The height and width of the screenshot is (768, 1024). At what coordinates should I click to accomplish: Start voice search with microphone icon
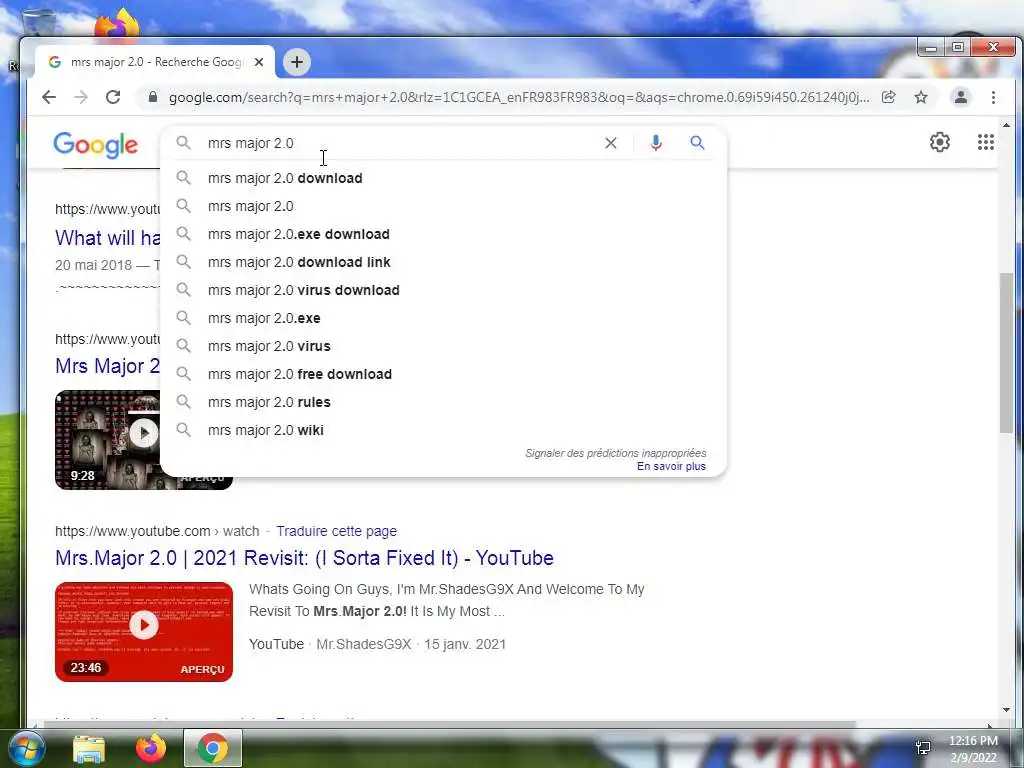pyautogui.click(x=656, y=143)
